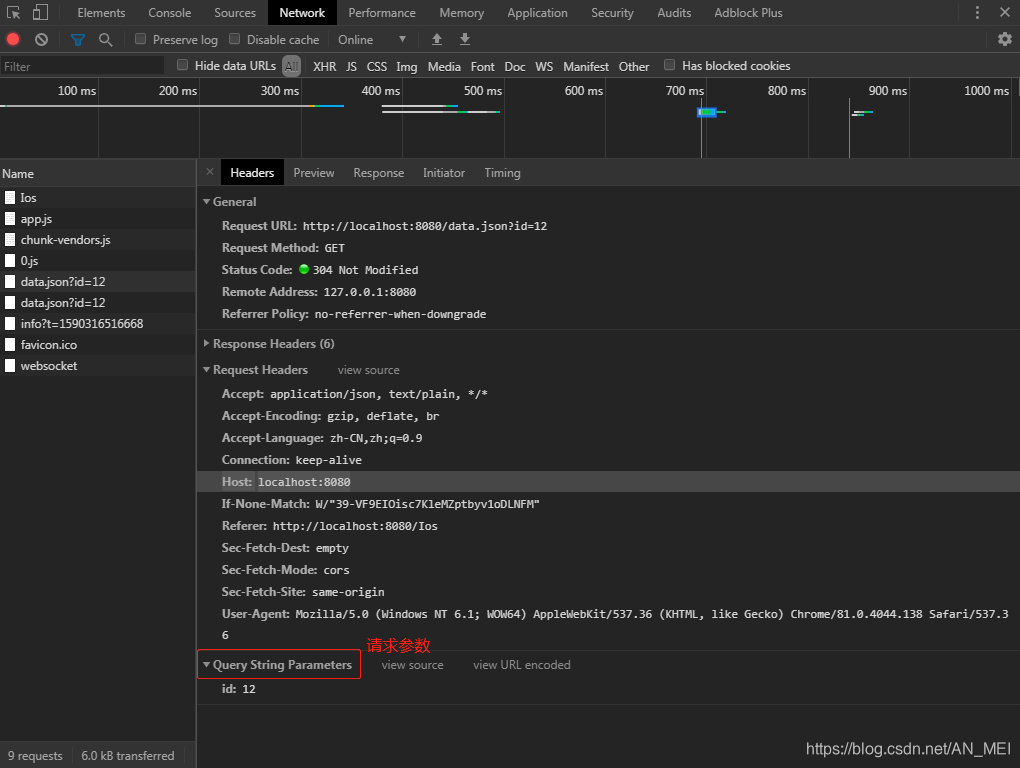Filter requests by WS type
This screenshot has width=1020, height=768.
544,66
